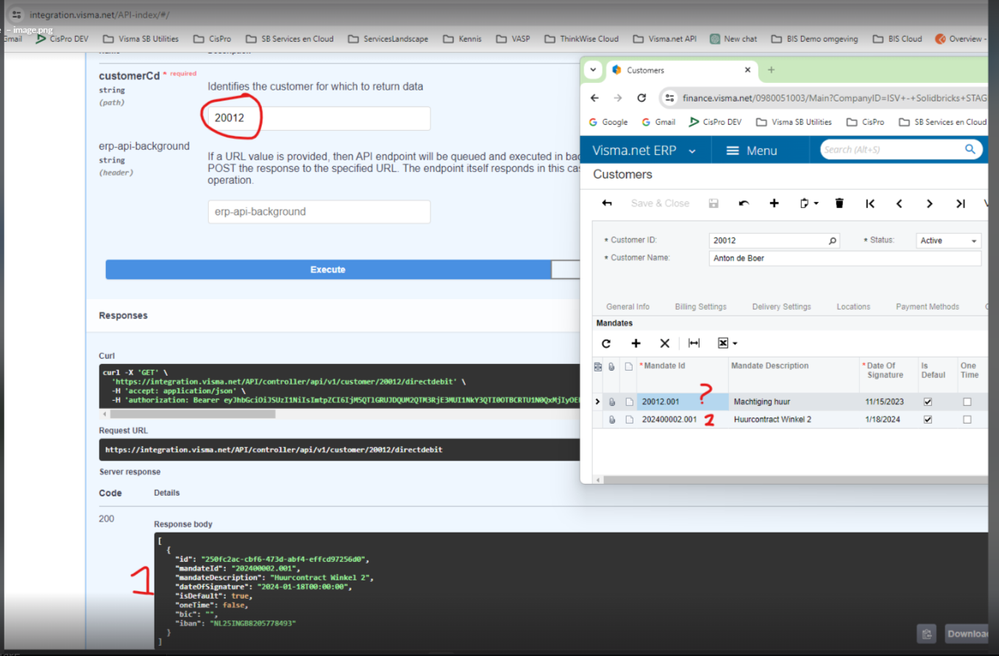Open the Payment Methods tab
Screen dimensions: 999x656
pyautogui.click(x=927, y=307)
